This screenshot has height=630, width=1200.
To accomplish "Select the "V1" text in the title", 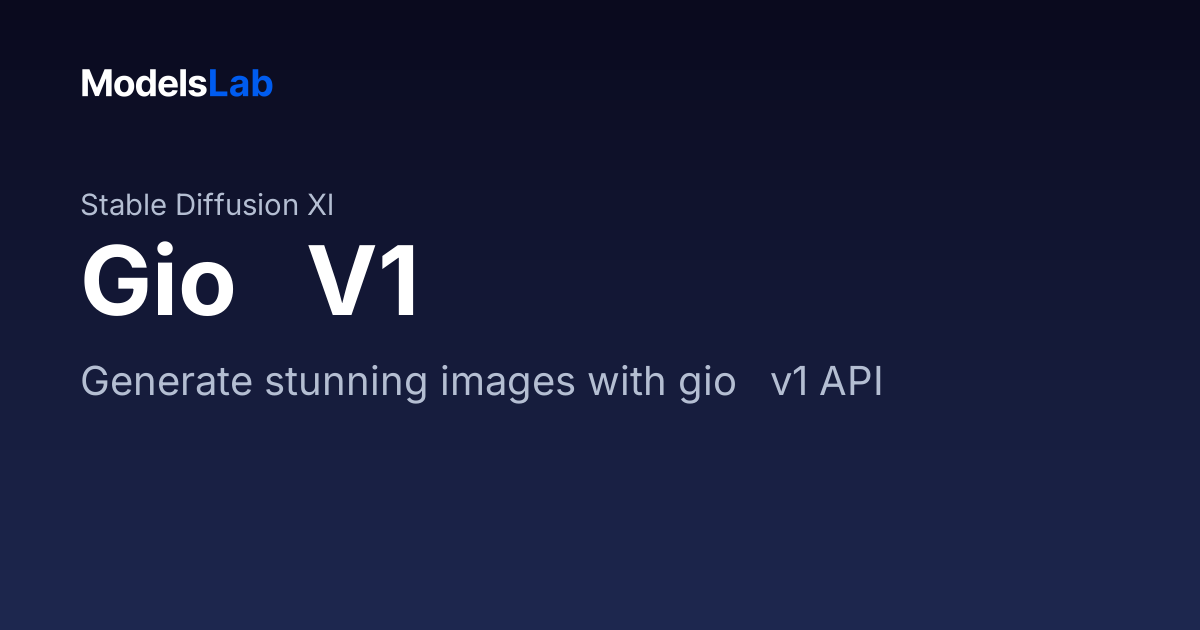I will tap(364, 283).
